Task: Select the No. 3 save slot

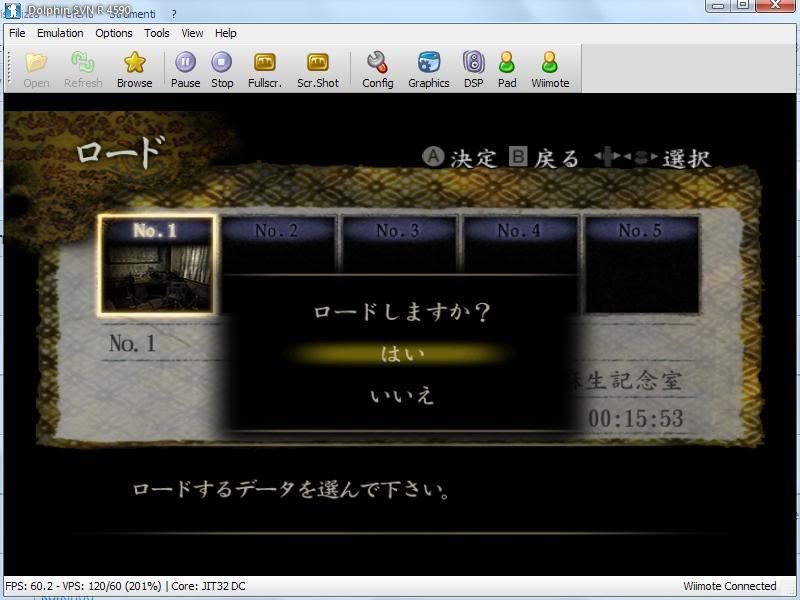Action: (399, 245)
